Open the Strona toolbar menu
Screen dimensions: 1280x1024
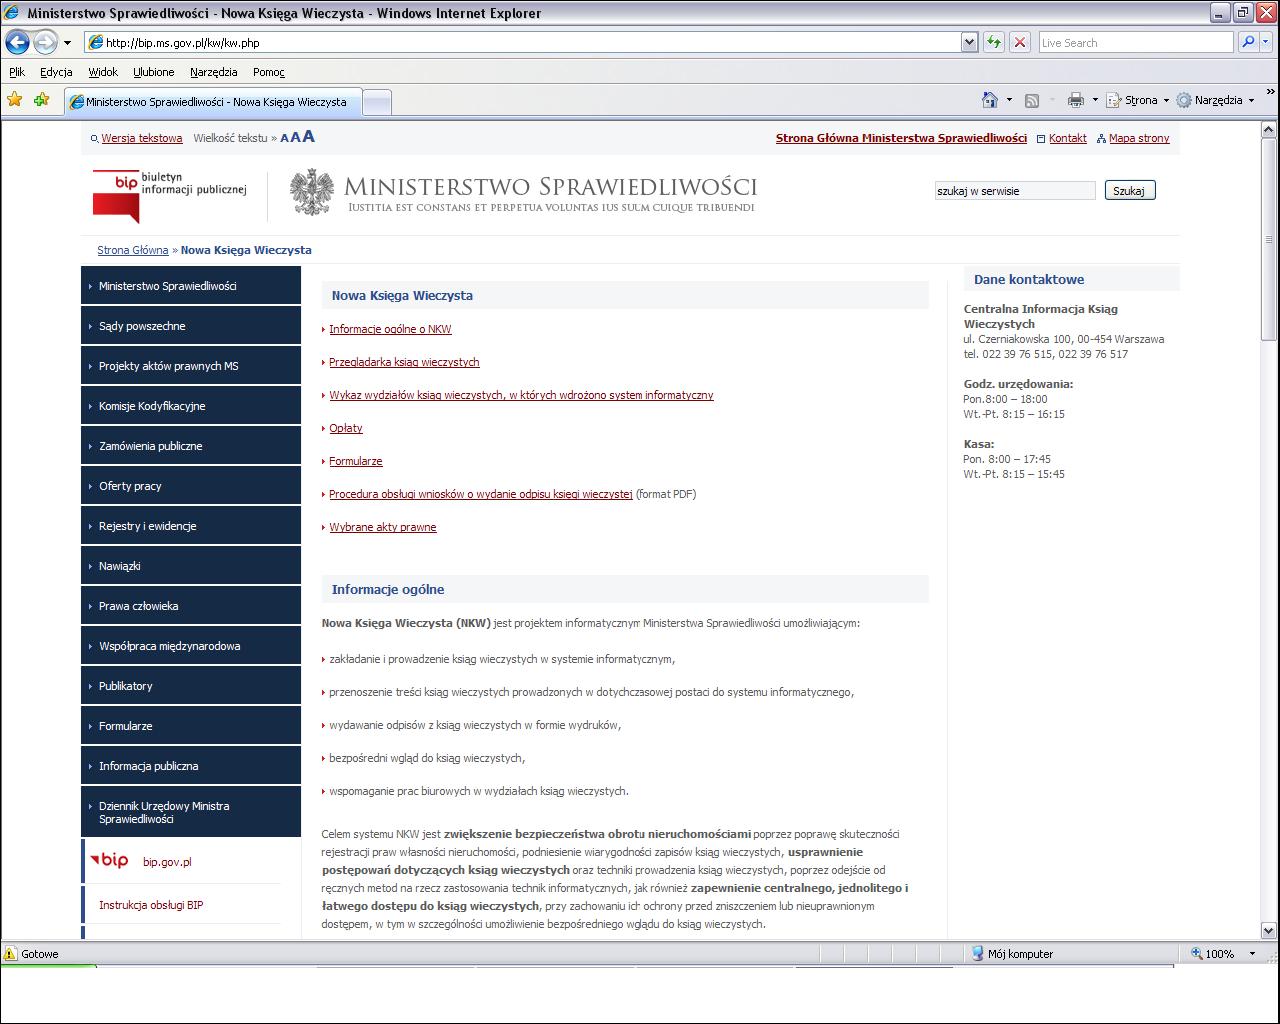tap(1138, 100)
